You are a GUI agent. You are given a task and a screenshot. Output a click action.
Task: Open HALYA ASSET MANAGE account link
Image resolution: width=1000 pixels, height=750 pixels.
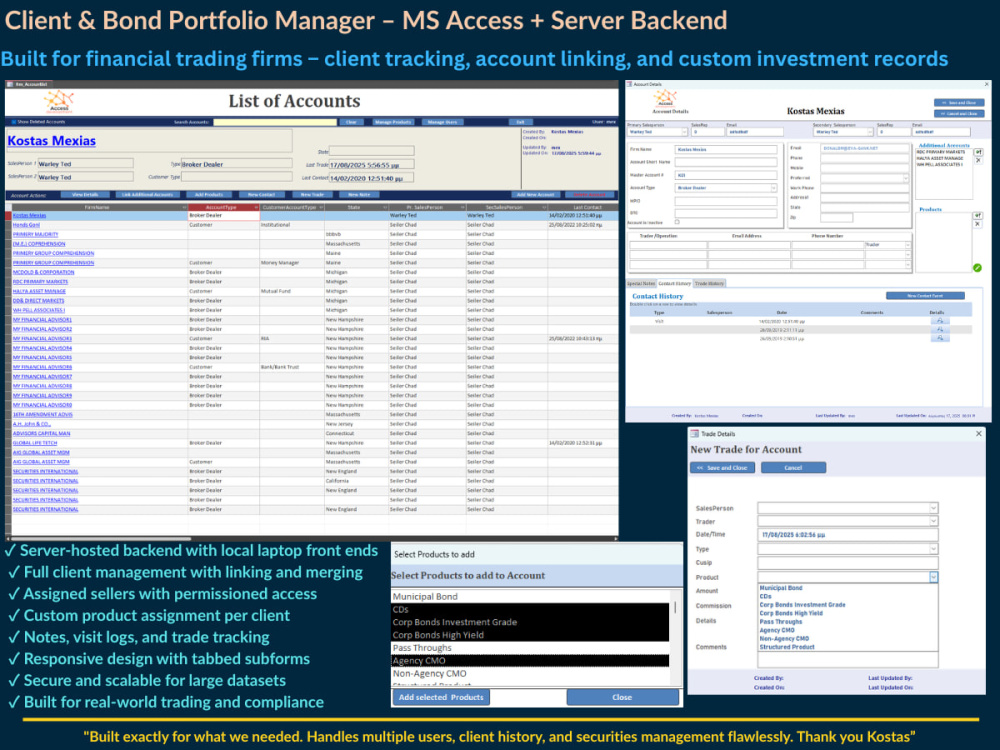(x=39, y=291)
